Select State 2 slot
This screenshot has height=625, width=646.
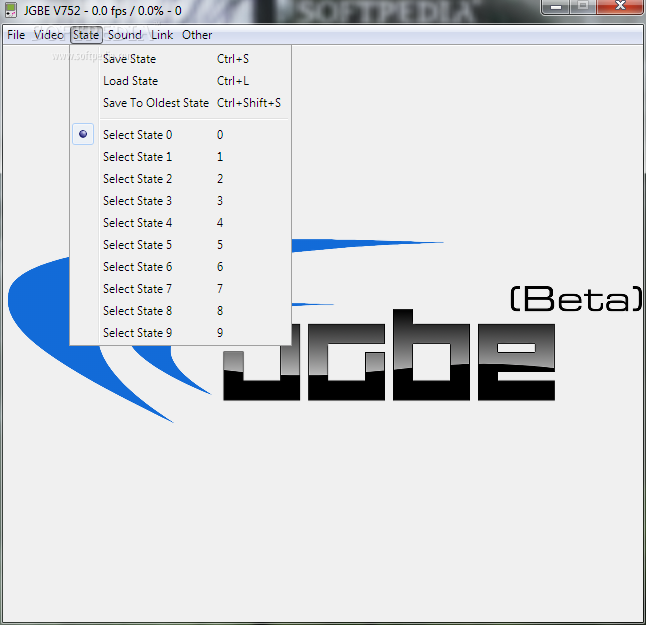coord(180,179)
